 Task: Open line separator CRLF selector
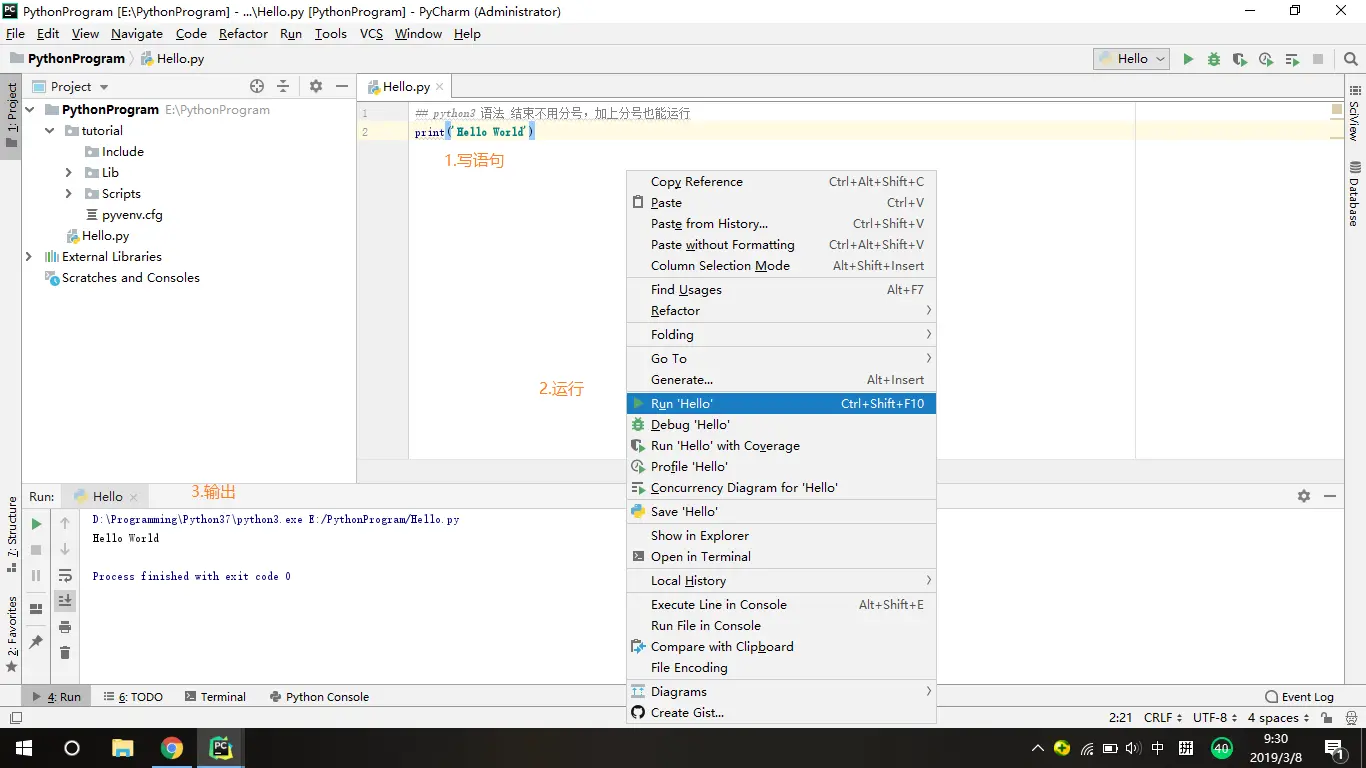(x=1163, y=718)
